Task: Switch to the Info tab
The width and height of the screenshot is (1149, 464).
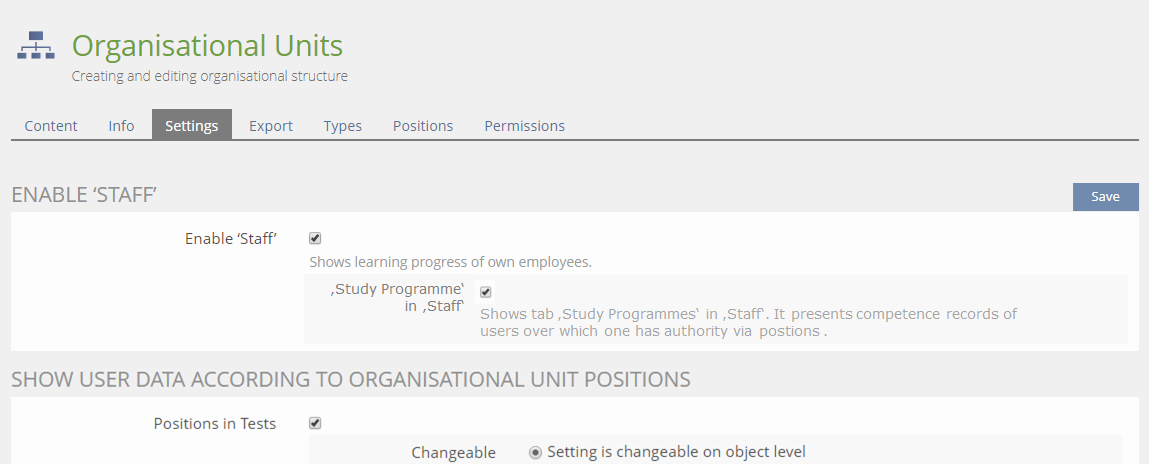Action: [121, 126]
